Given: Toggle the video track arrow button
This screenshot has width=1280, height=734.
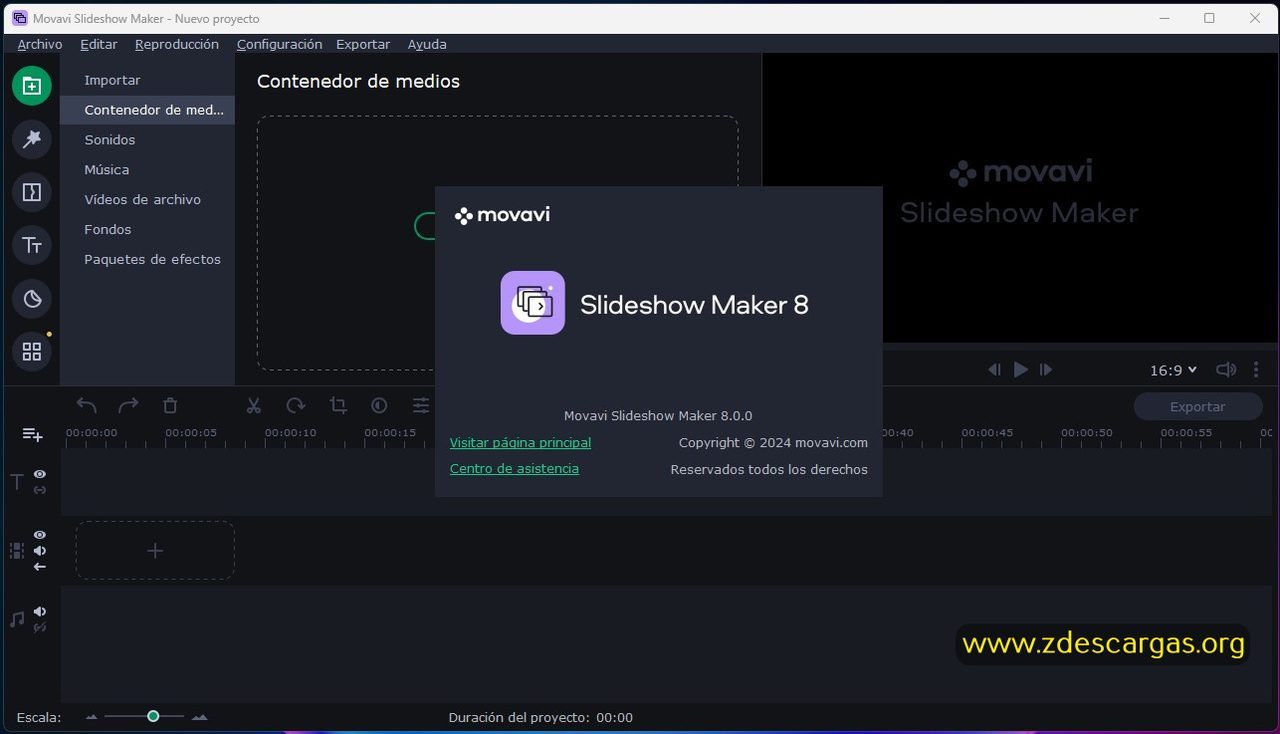Looking at the screenshot, I should [x=40, y=567].
